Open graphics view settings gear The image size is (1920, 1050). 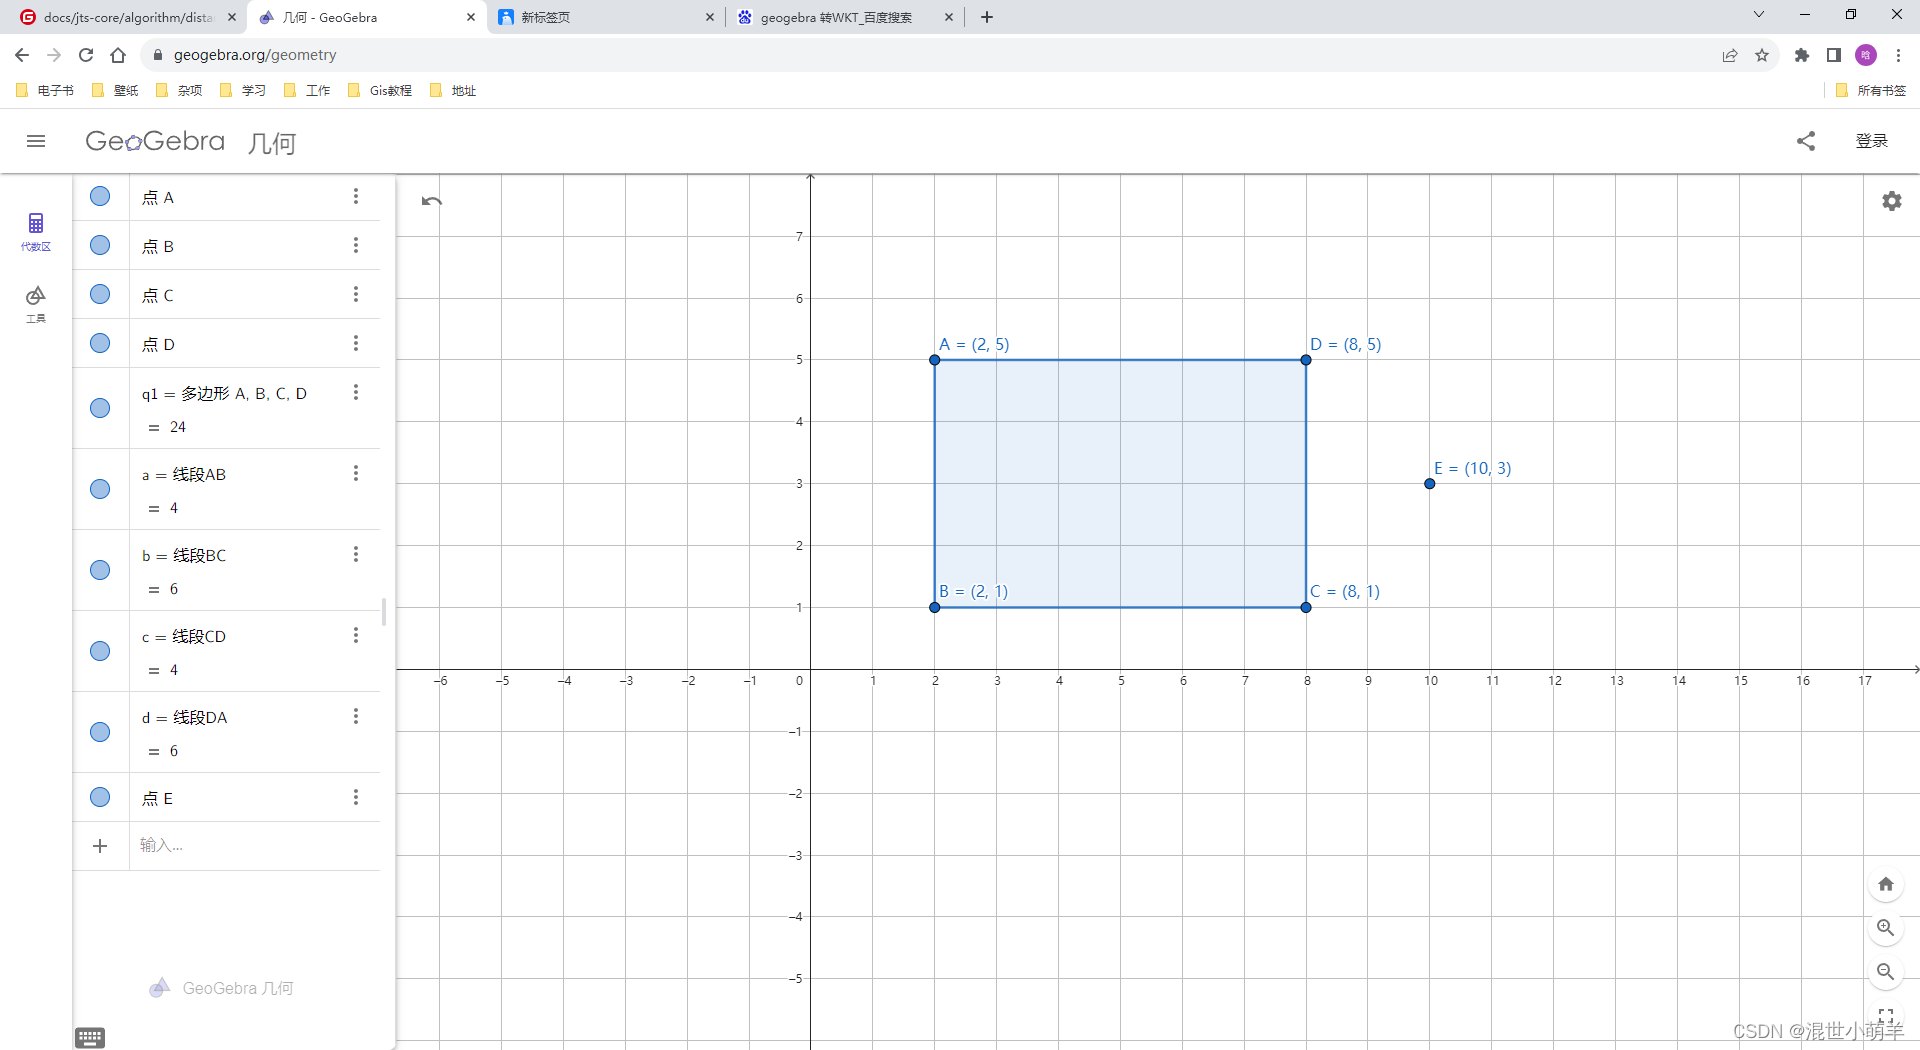pos(1892,201)
